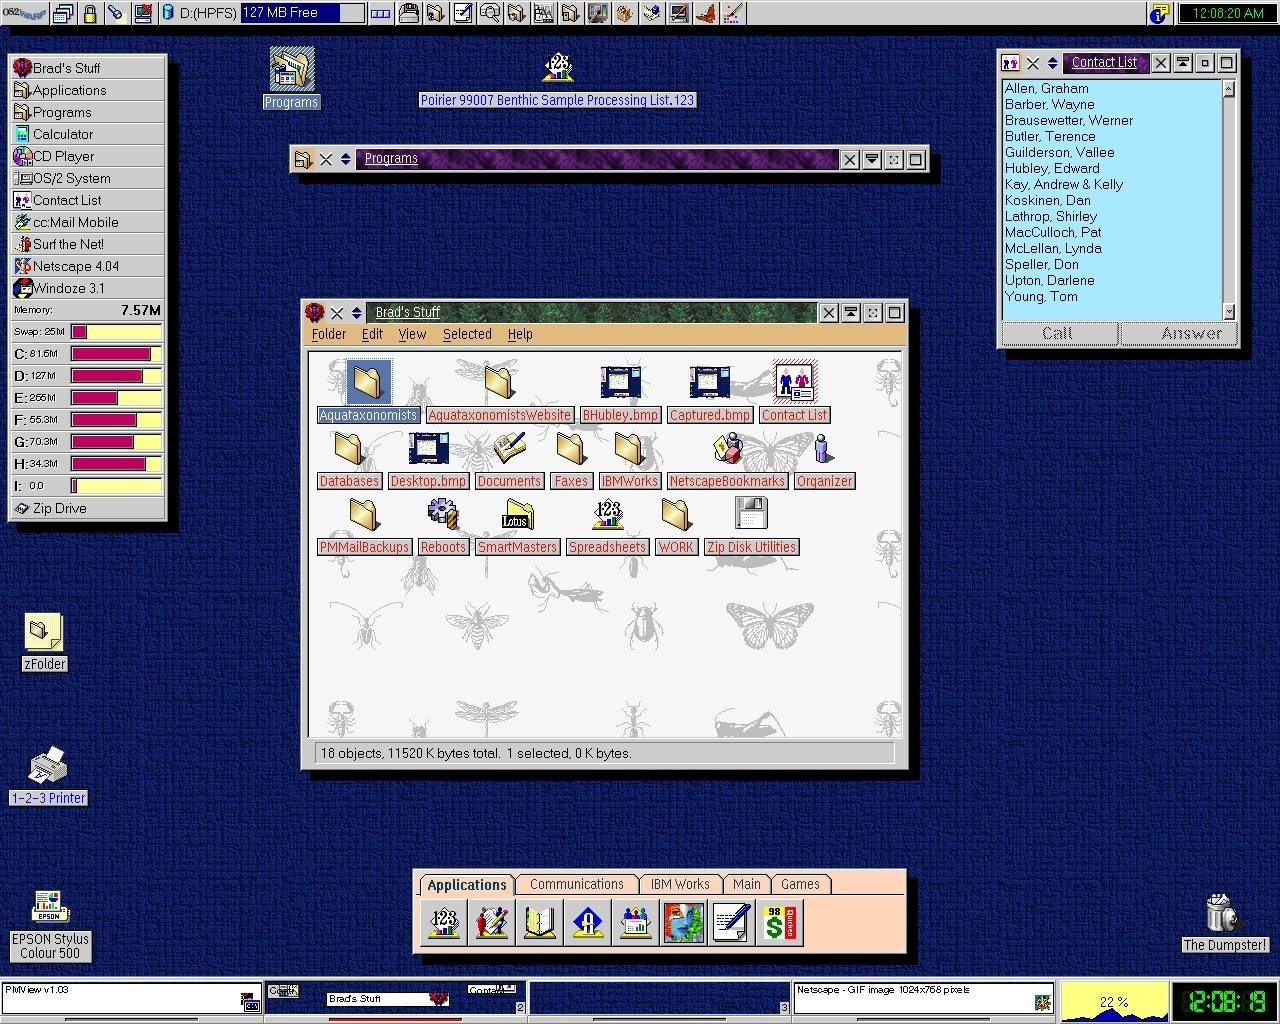Launch Lotus Organizer from the launcher bar
This screenshot has height=1024, width=1280.
[539, 922]
